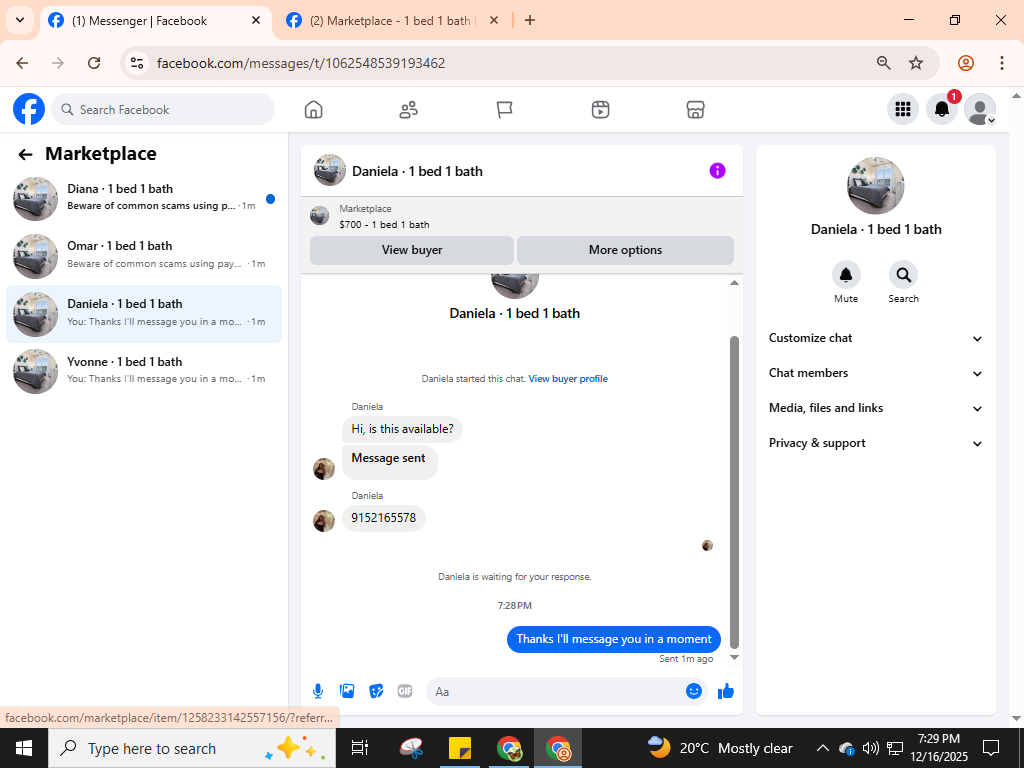Choose a sticker from composer icons
The image size is (1024, 768).
[x=376, y=691]
